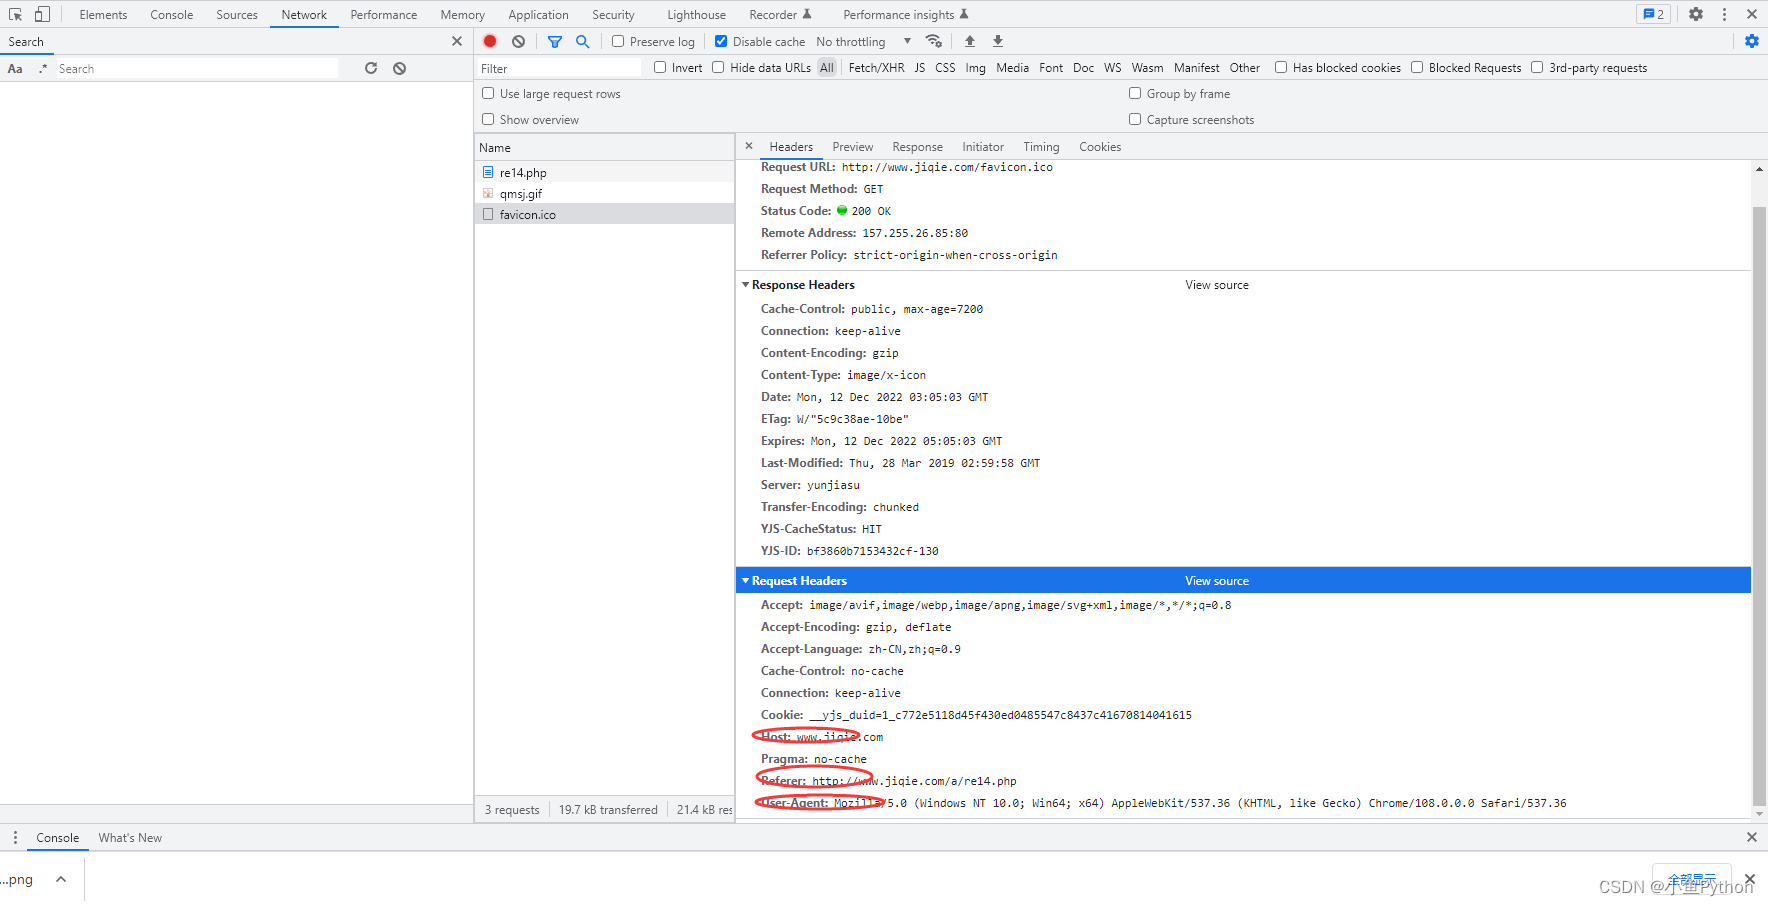1768x906 pixels.
Task: Click View source for Response Headers
Action: coord(1217,285)
